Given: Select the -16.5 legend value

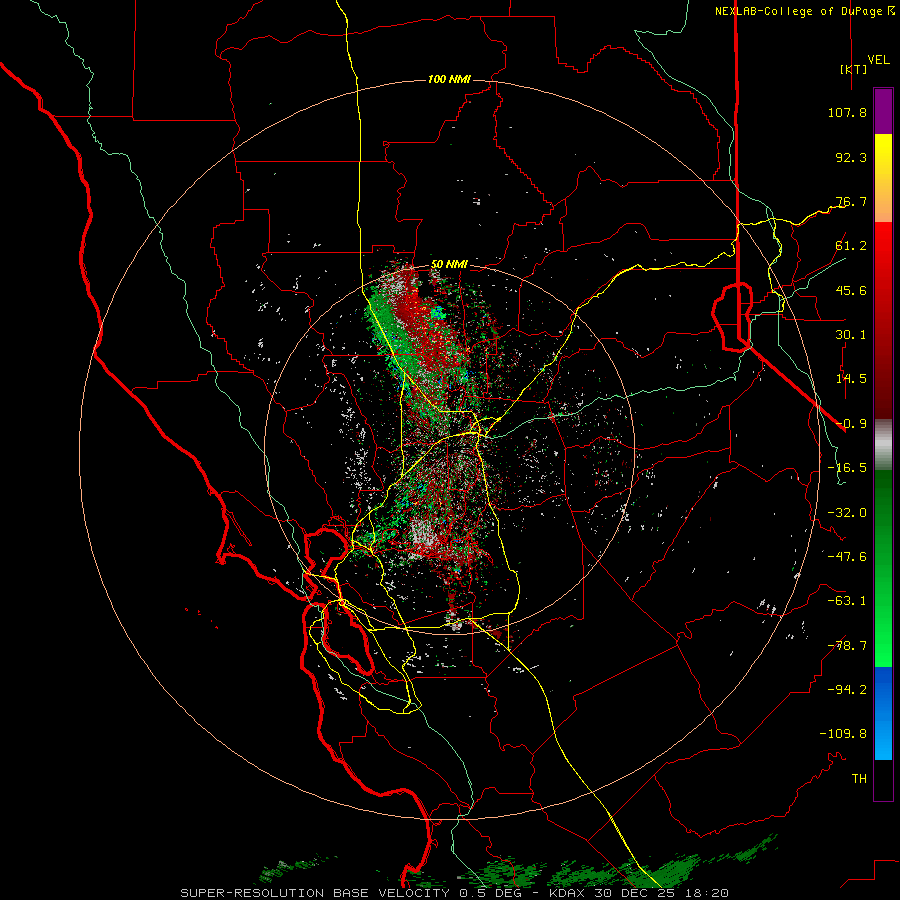Looking at the screenshot, I should [847, 468].
